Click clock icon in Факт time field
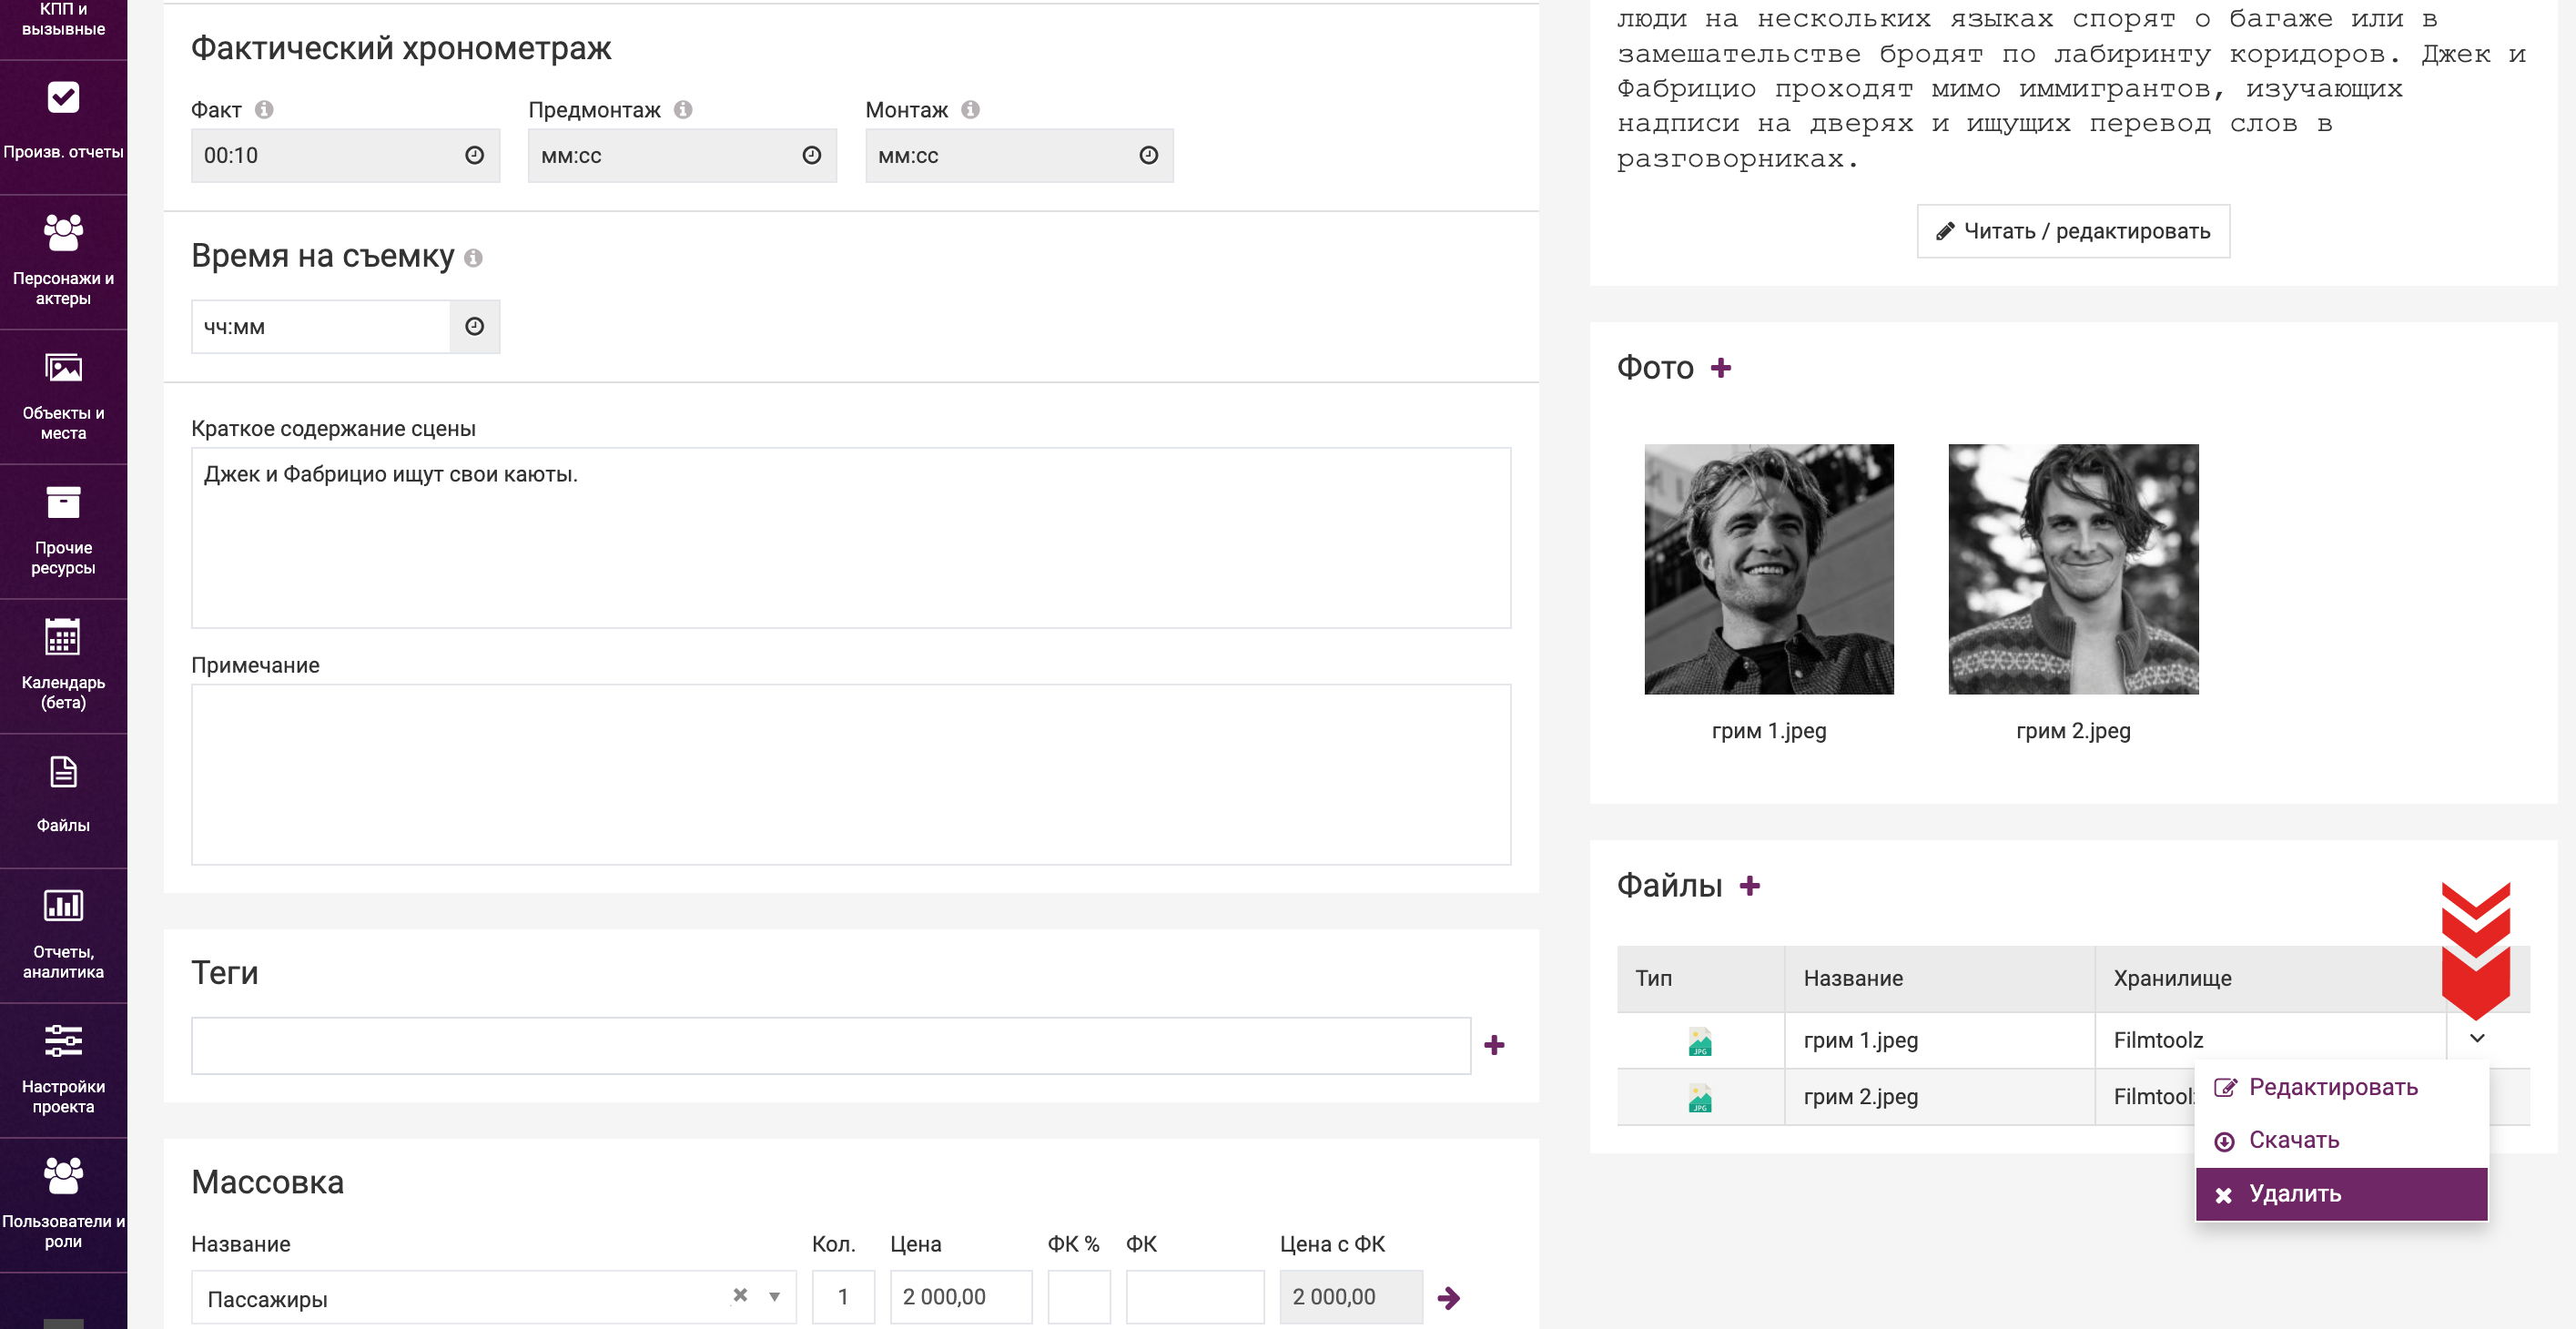 [x=474, y=155]
